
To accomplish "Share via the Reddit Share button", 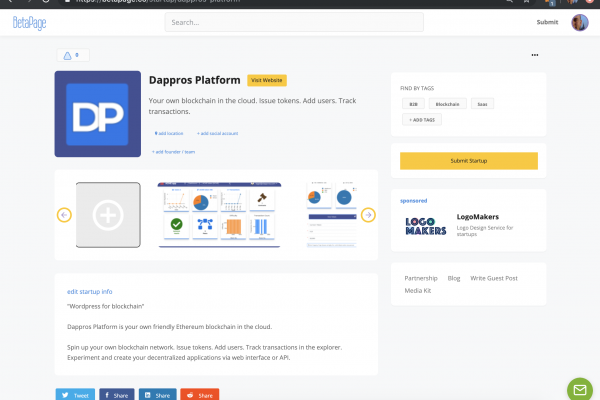I will 200,395.
